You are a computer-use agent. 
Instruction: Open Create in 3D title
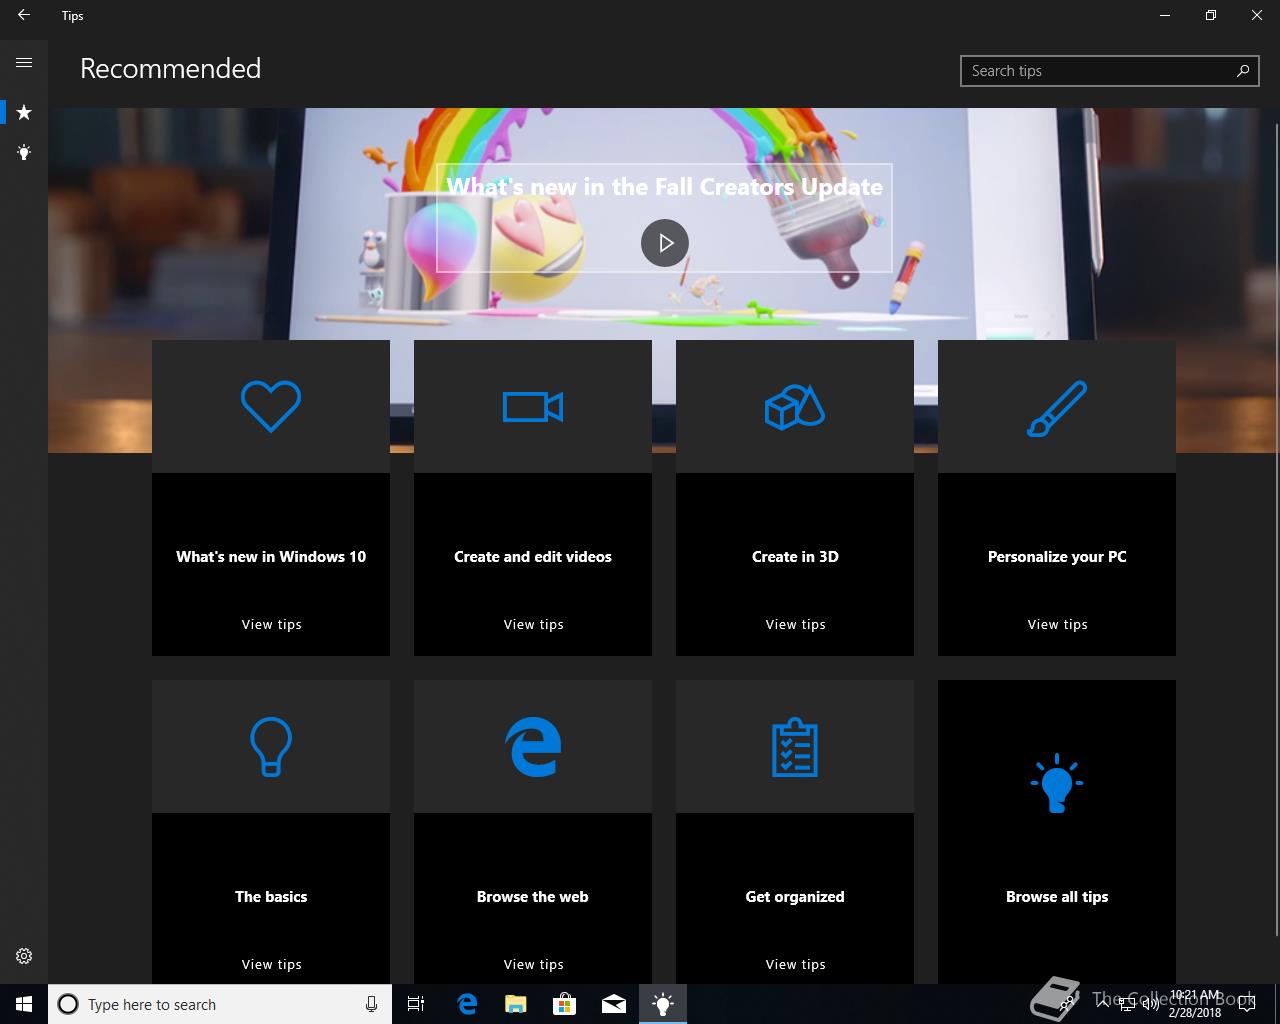tap(795, 557)
